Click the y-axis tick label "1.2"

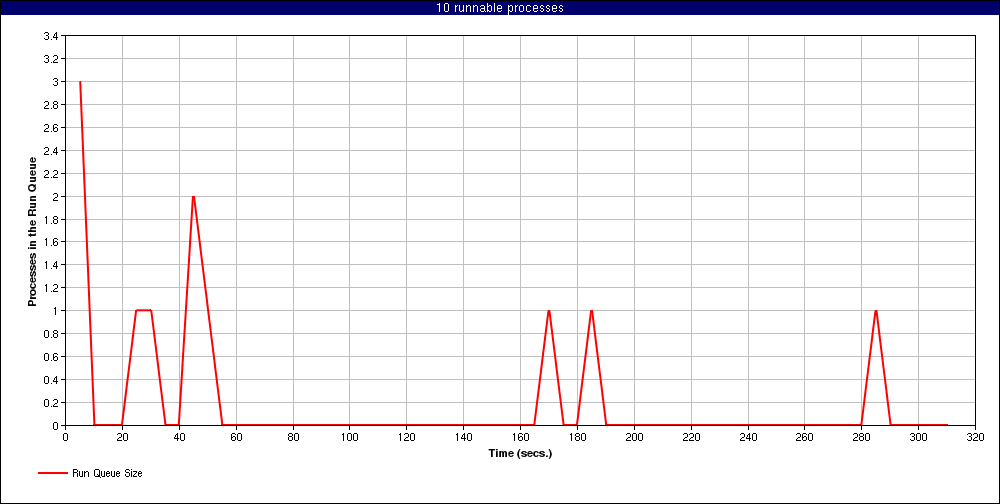(51, 288)
